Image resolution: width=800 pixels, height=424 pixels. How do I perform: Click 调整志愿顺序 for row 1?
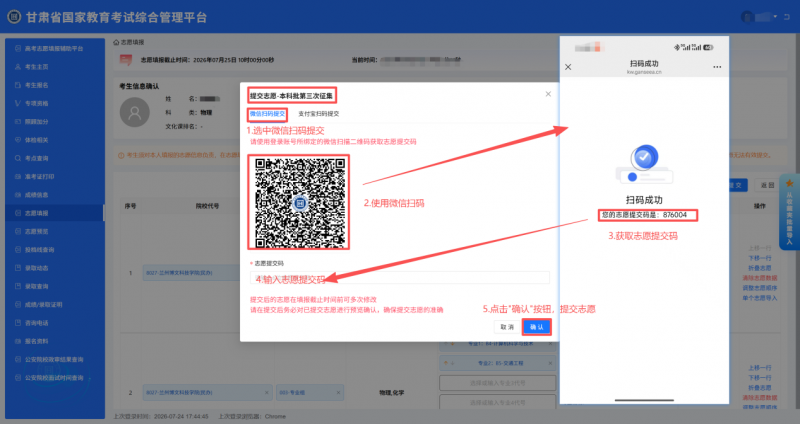coord(760,288)
